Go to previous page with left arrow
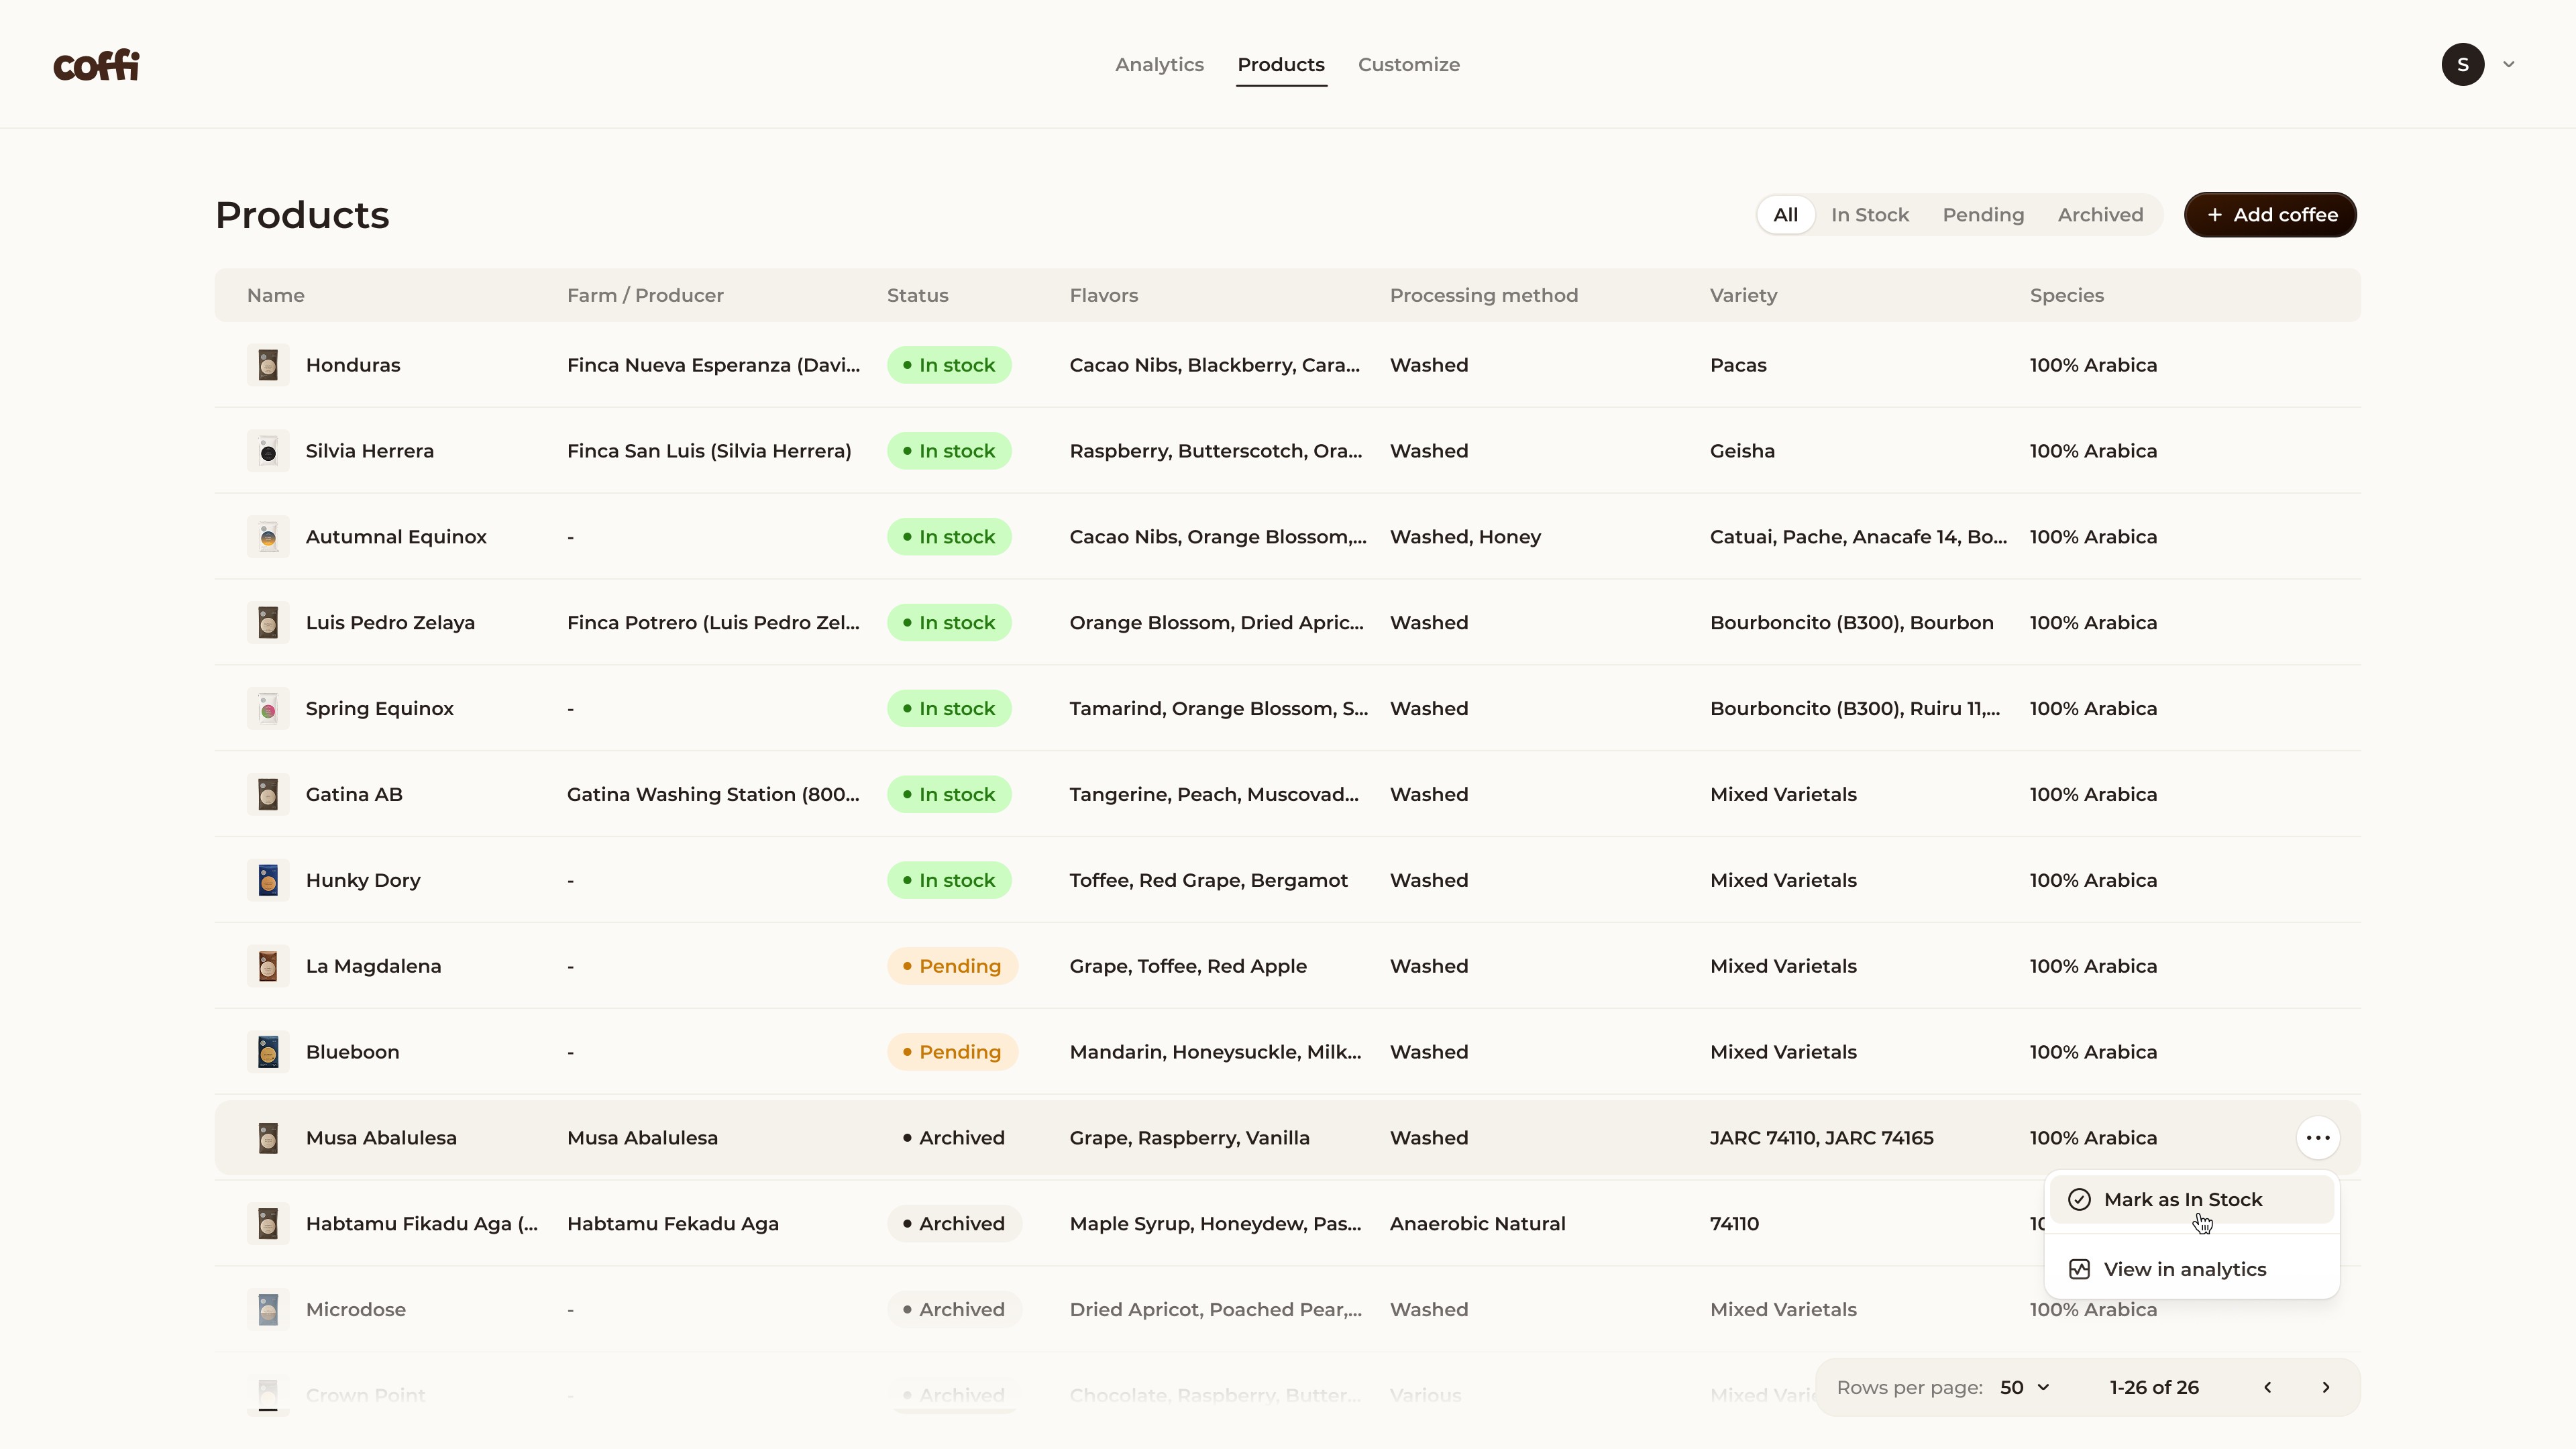This screenshot has width=2576, height=1449. (2267, 1388)
